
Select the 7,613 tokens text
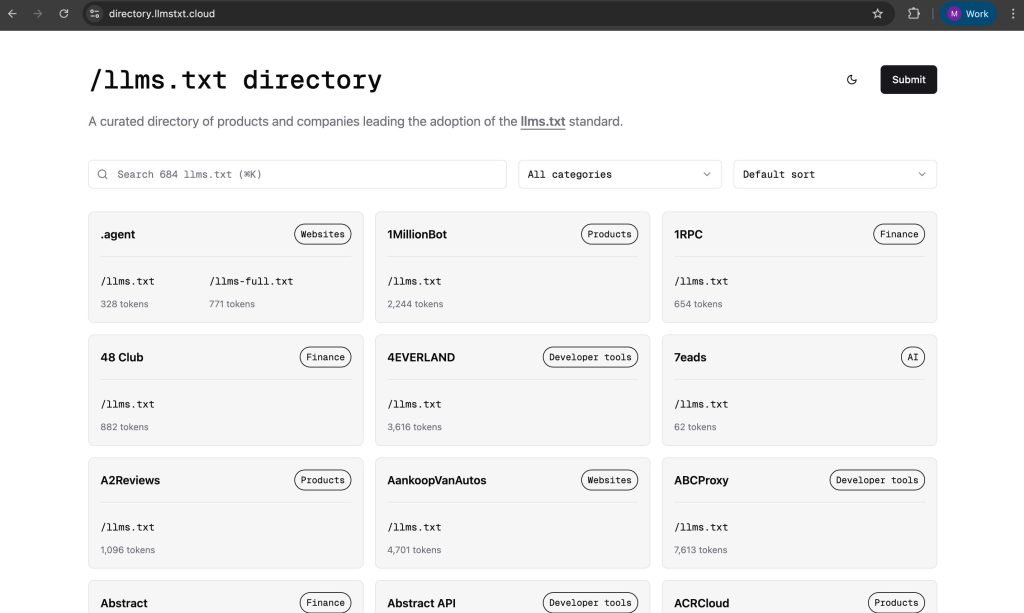[x=700, y=550]
